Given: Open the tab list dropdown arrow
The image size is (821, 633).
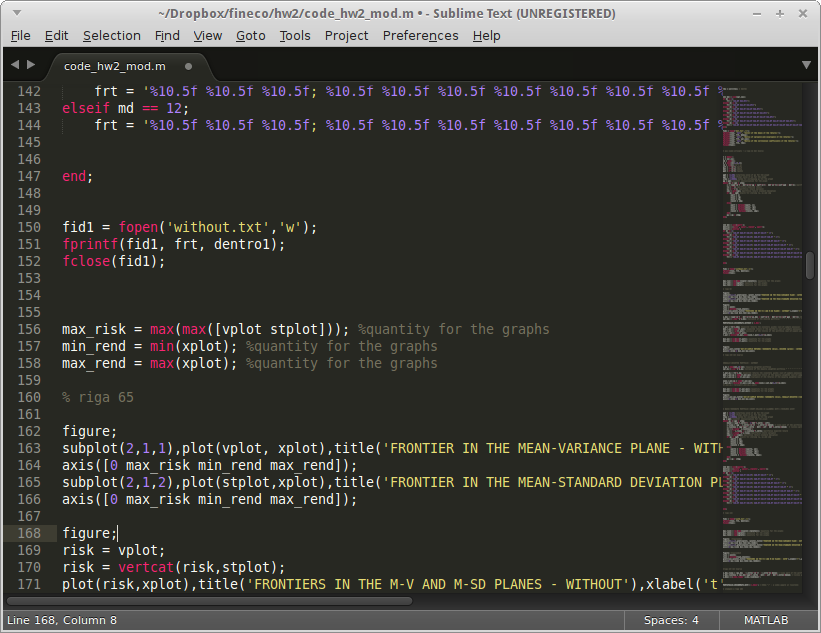Looking at the screenshot, I should coord(806,65).
